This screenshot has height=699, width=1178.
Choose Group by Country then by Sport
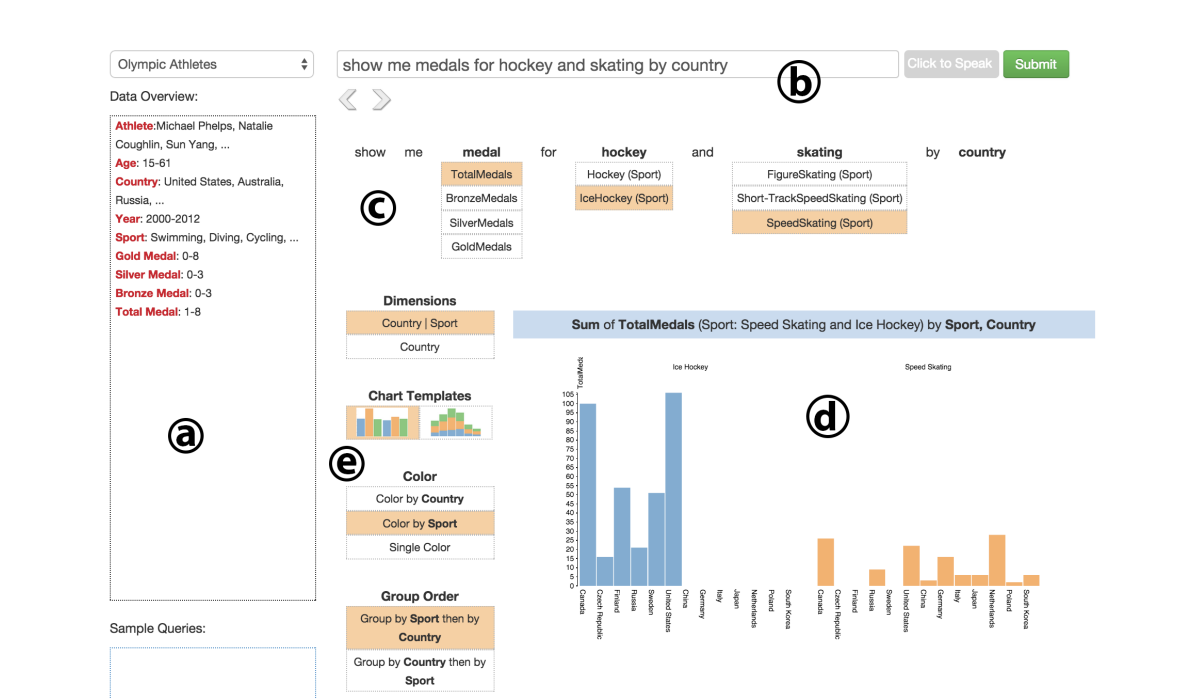[420, 671]
